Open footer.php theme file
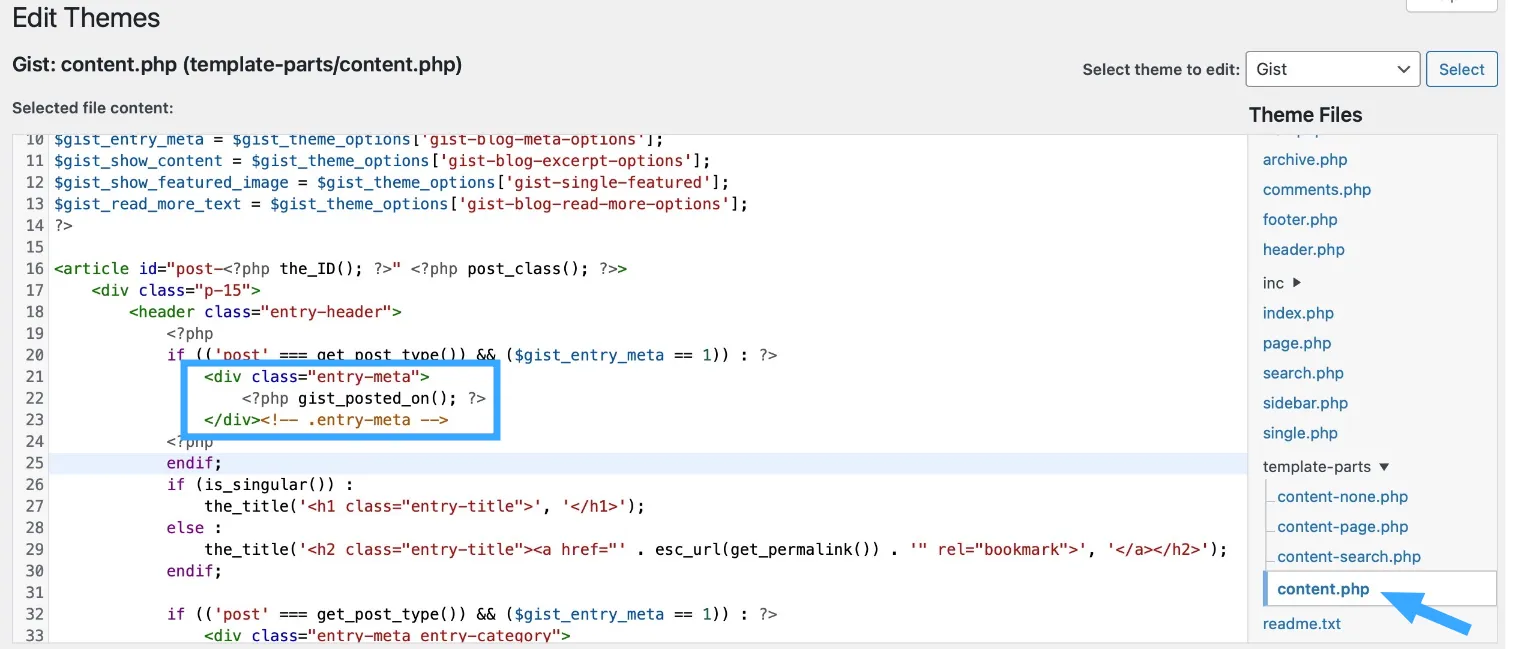The height and width of the screenshot is (649, 1522). (x=1299, y=220)
